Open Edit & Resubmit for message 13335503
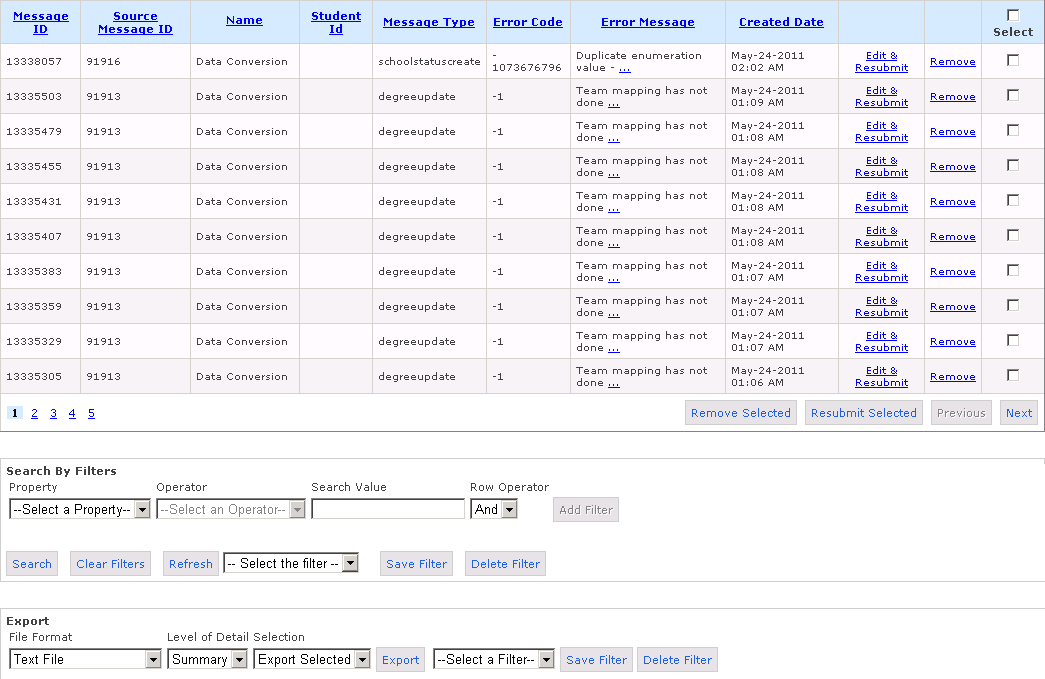 tap(882, 97)
